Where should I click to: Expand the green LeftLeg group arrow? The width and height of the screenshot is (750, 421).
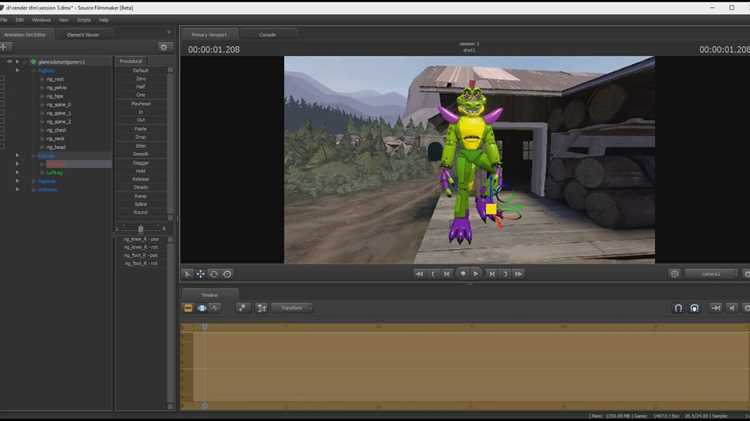(x=17, y=173)
